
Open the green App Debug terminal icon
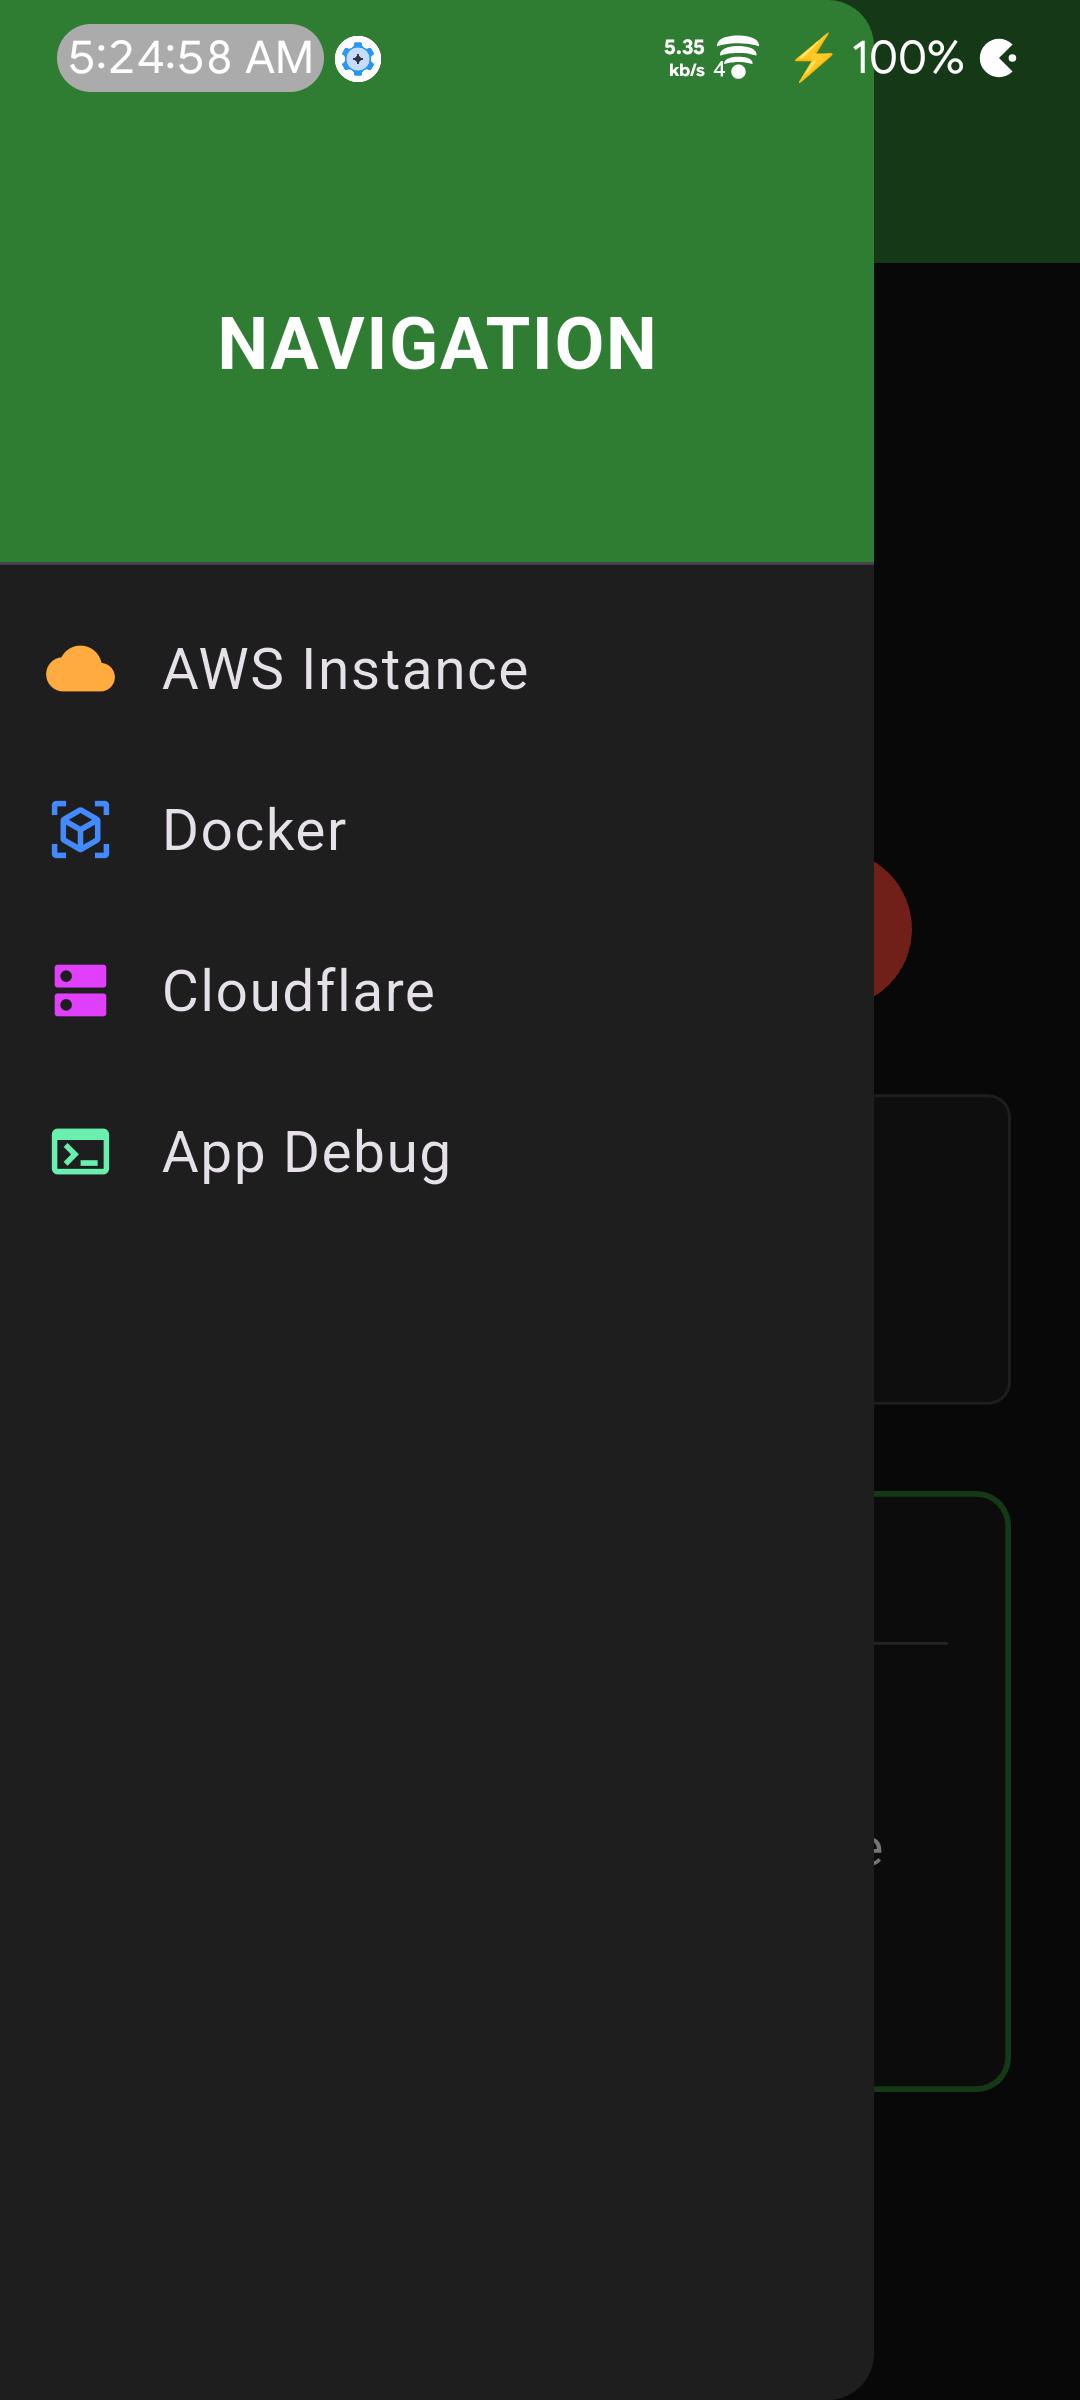[x=82, y=1152]
